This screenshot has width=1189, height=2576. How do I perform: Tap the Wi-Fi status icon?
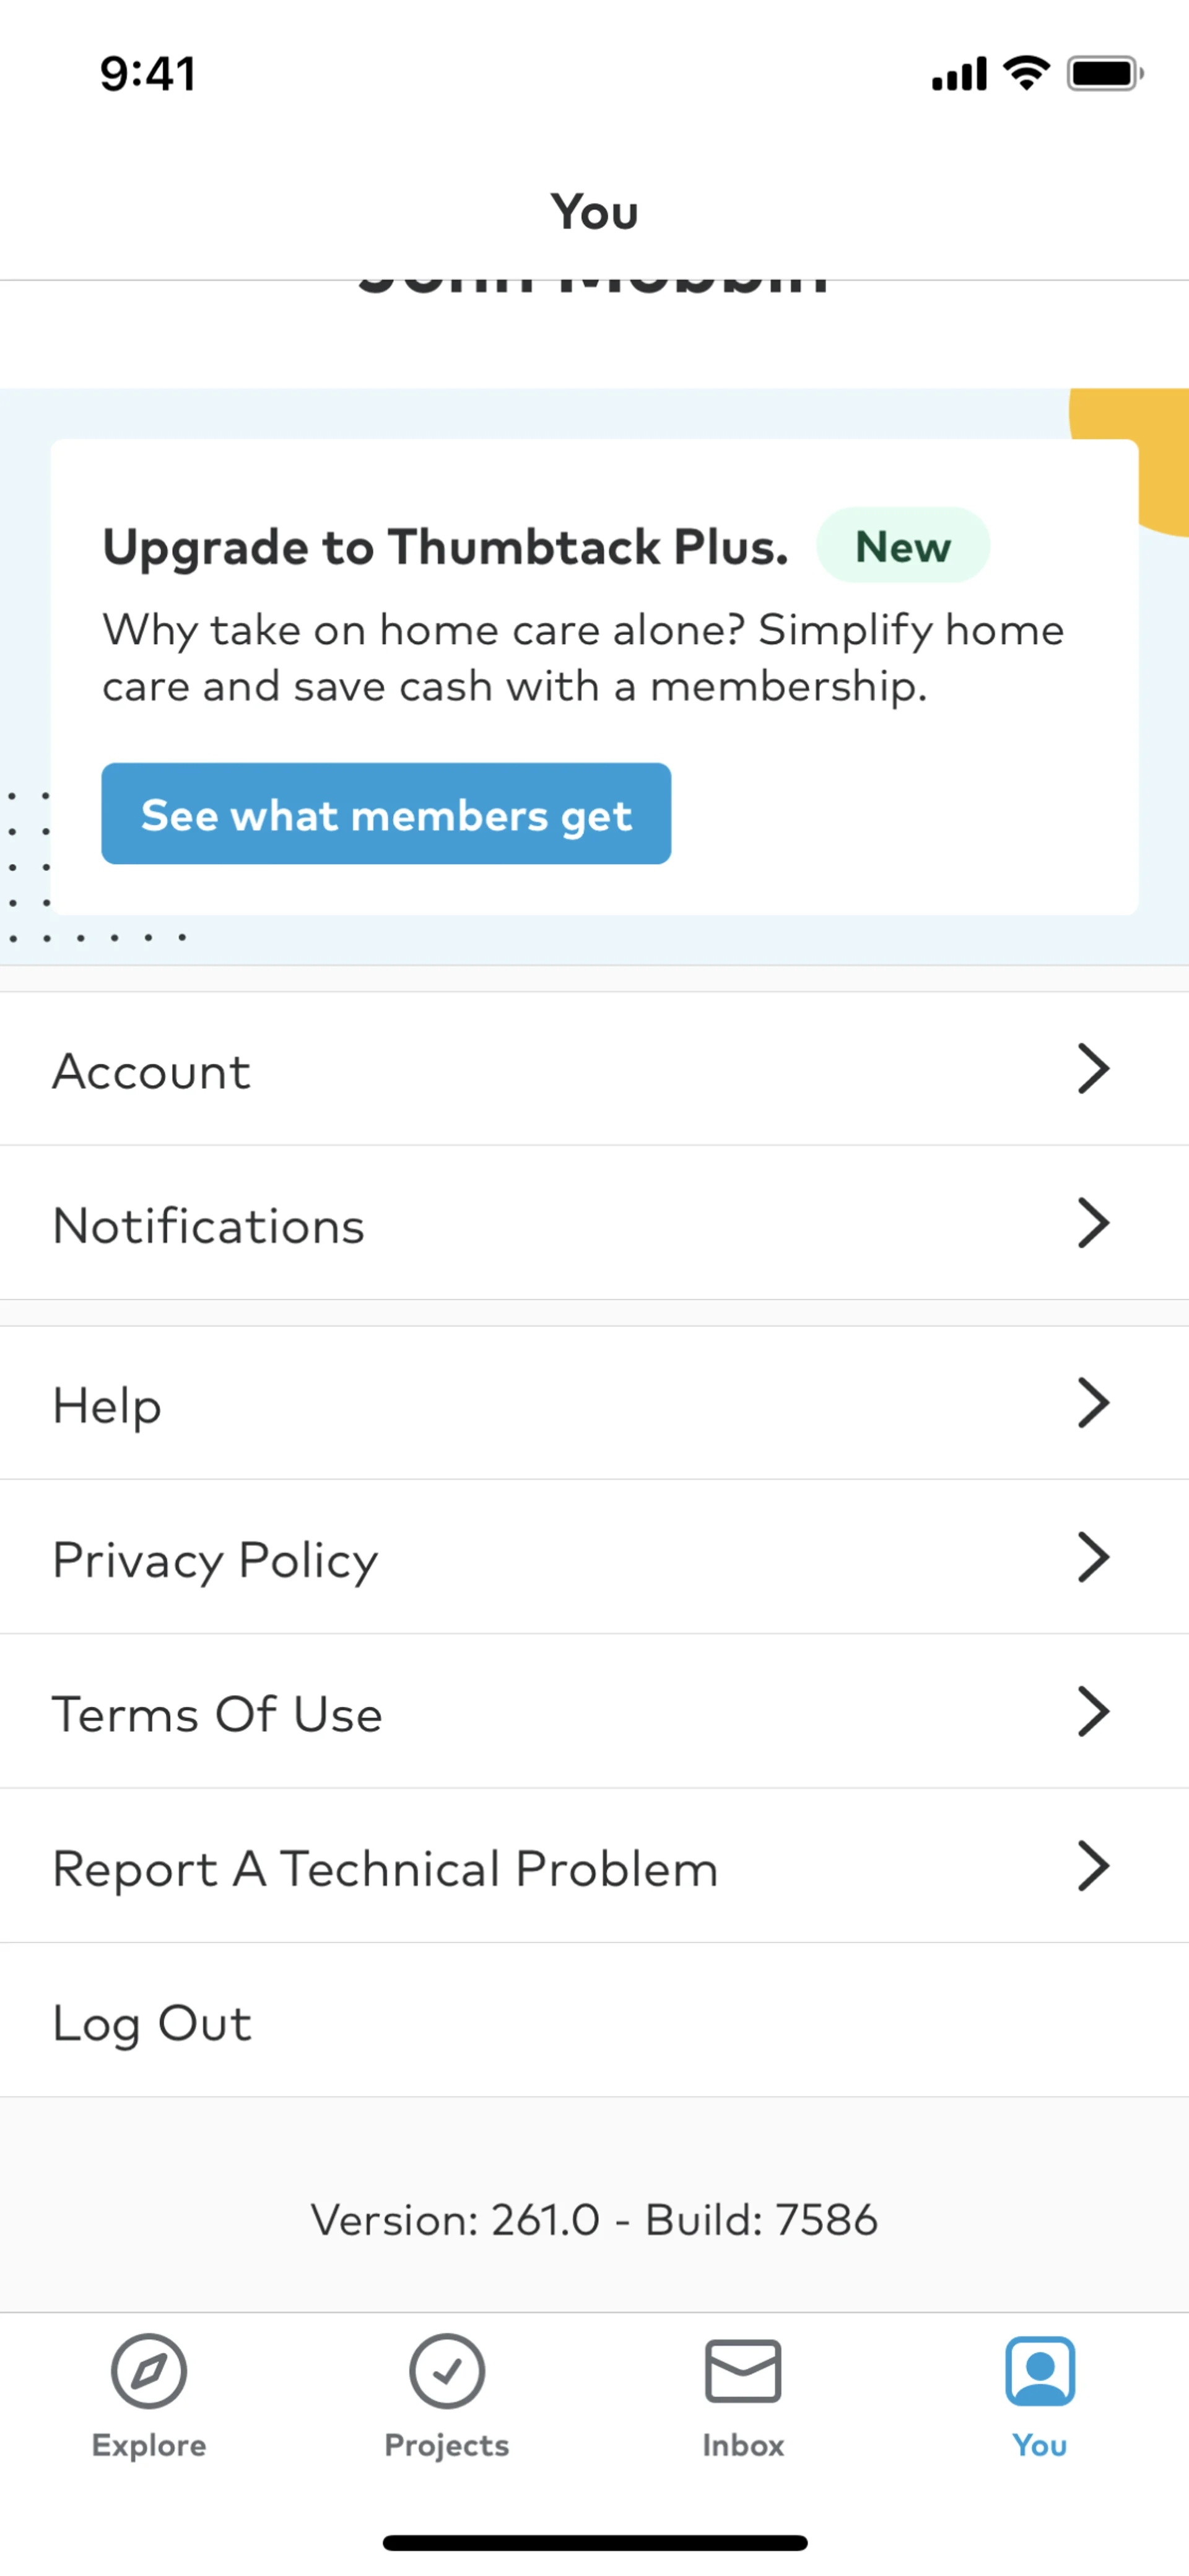pyautogui.click(x=1026, y=73)
